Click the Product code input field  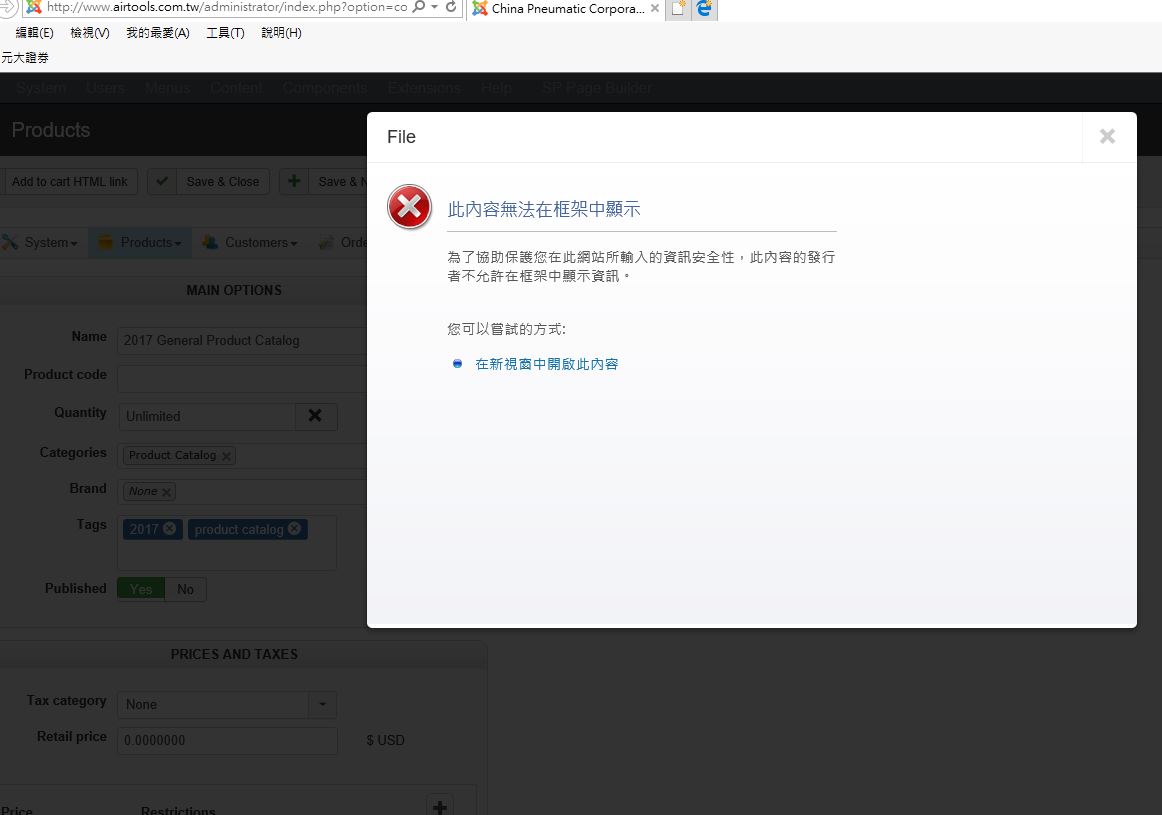(242, 379)
